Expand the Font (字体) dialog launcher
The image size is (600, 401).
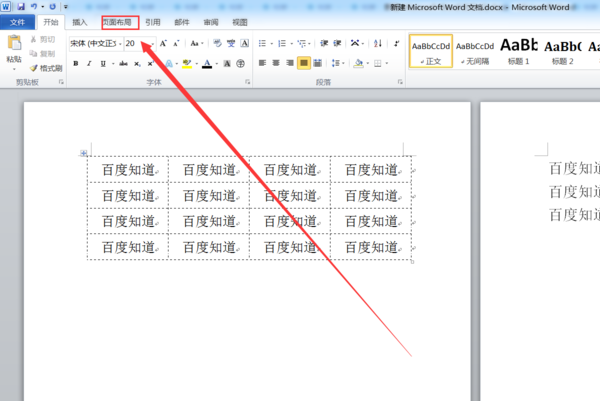click(x=248, y=82)
